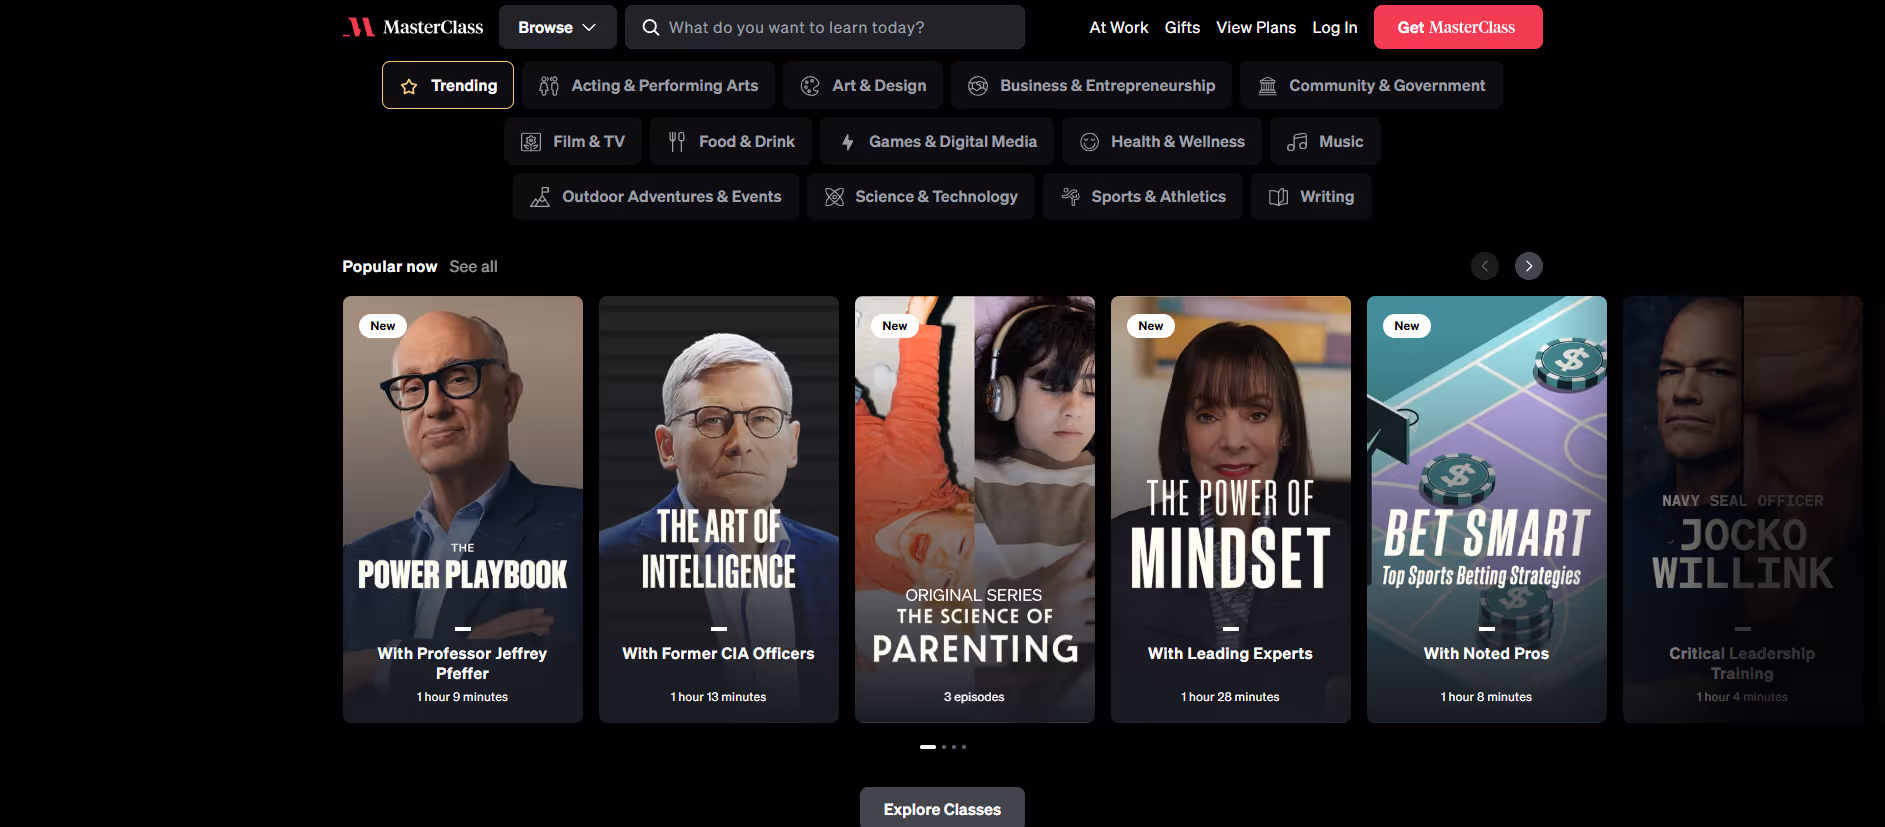This screenshot has height=827, width=1885.
Task: Click See all next to Popular now
Action: (x=473, y=266)
